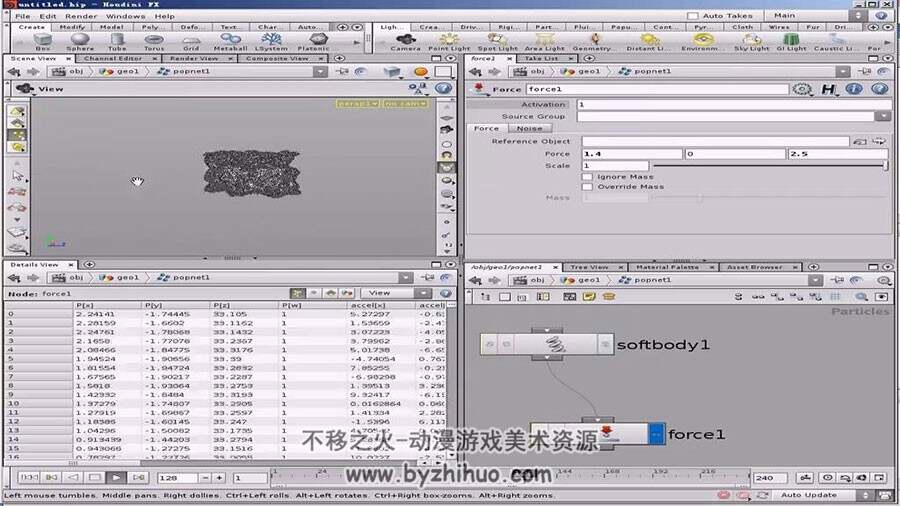The image size is (900, 506).
Task: Add a Geometry light from the shelf
Action: (x=593, y=41)
